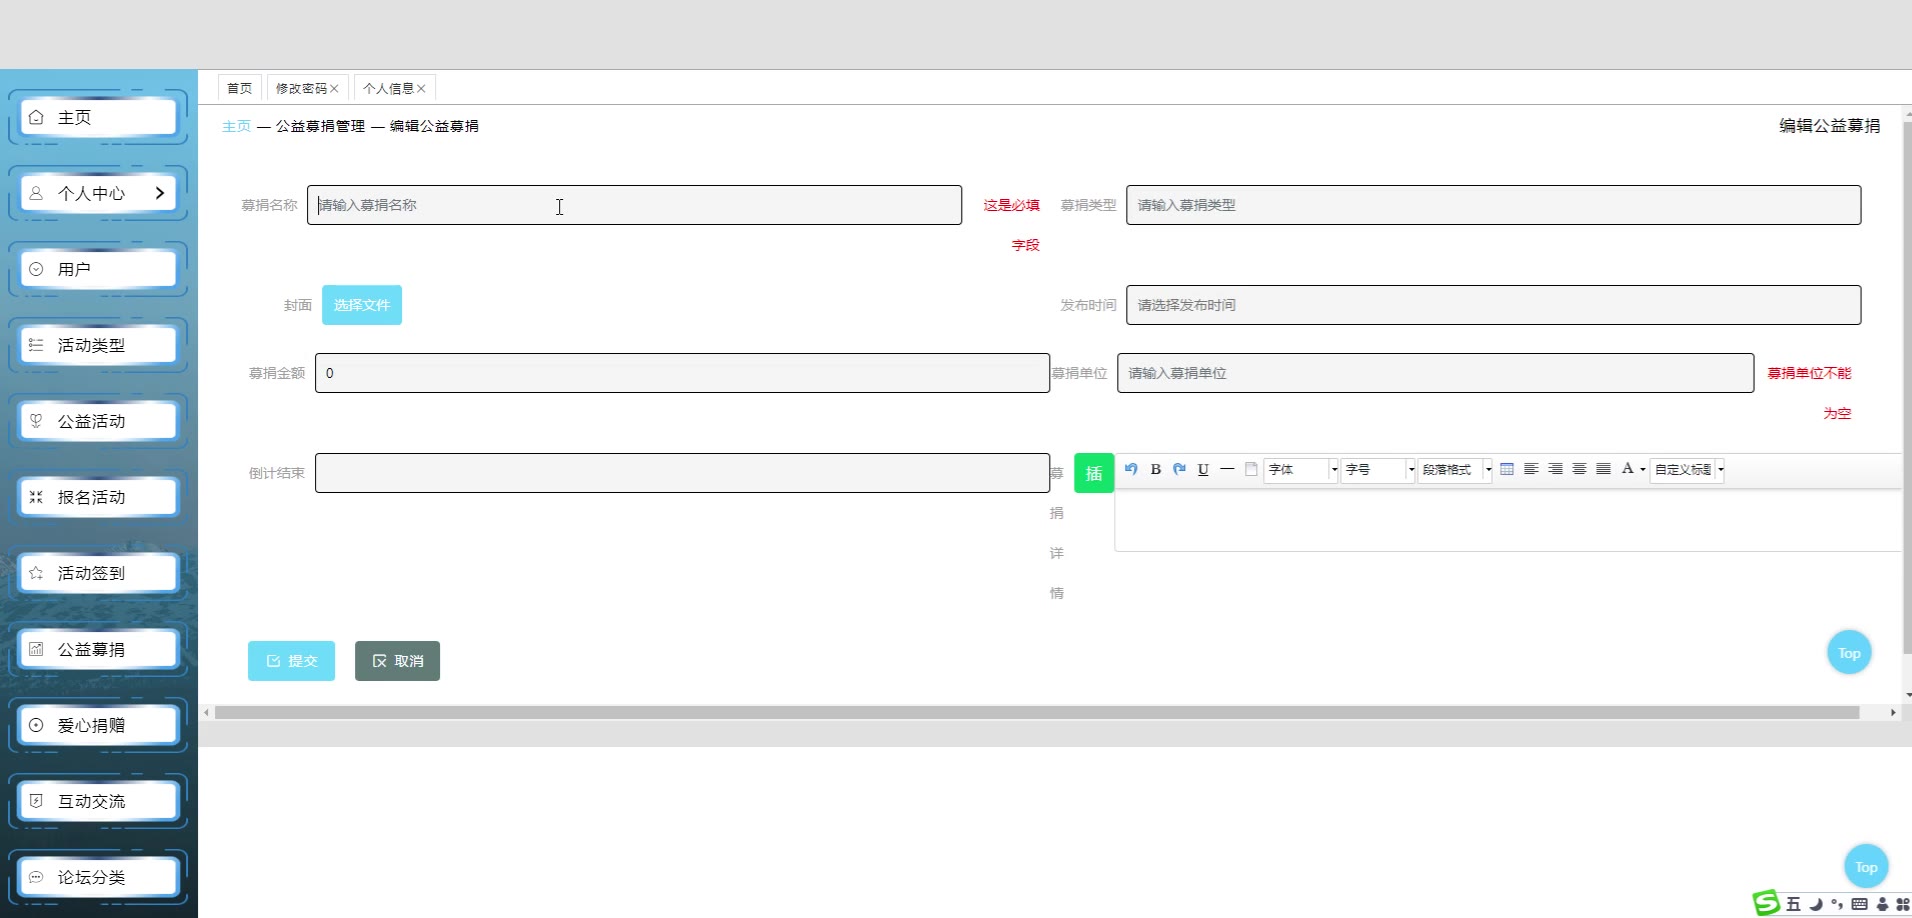Toggle punctuation mode in the Sogou bar
The height and width of the screenshot is (918, 1912).
click(1837, 904)
